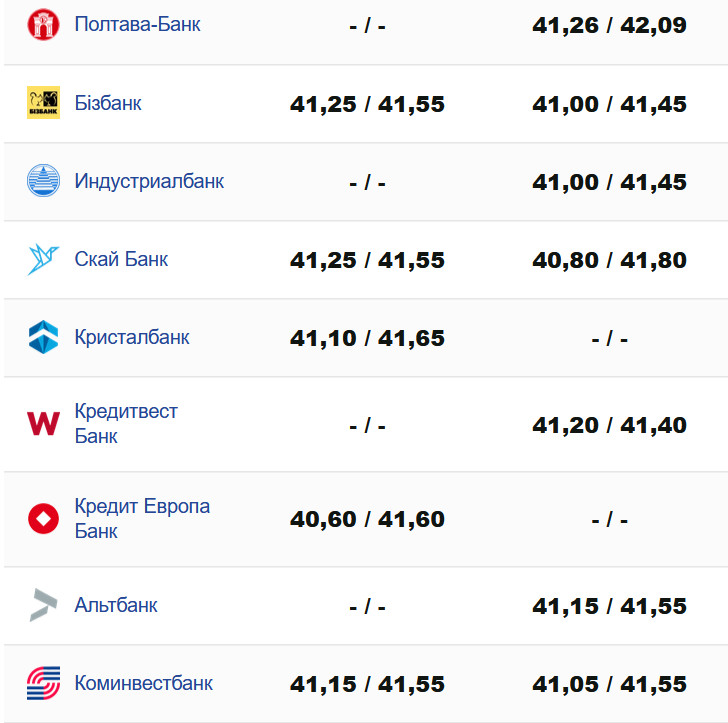Open the Индустриалбанк link
The height and width of the screenshot is (723, 728).
(x=149, y=181)
